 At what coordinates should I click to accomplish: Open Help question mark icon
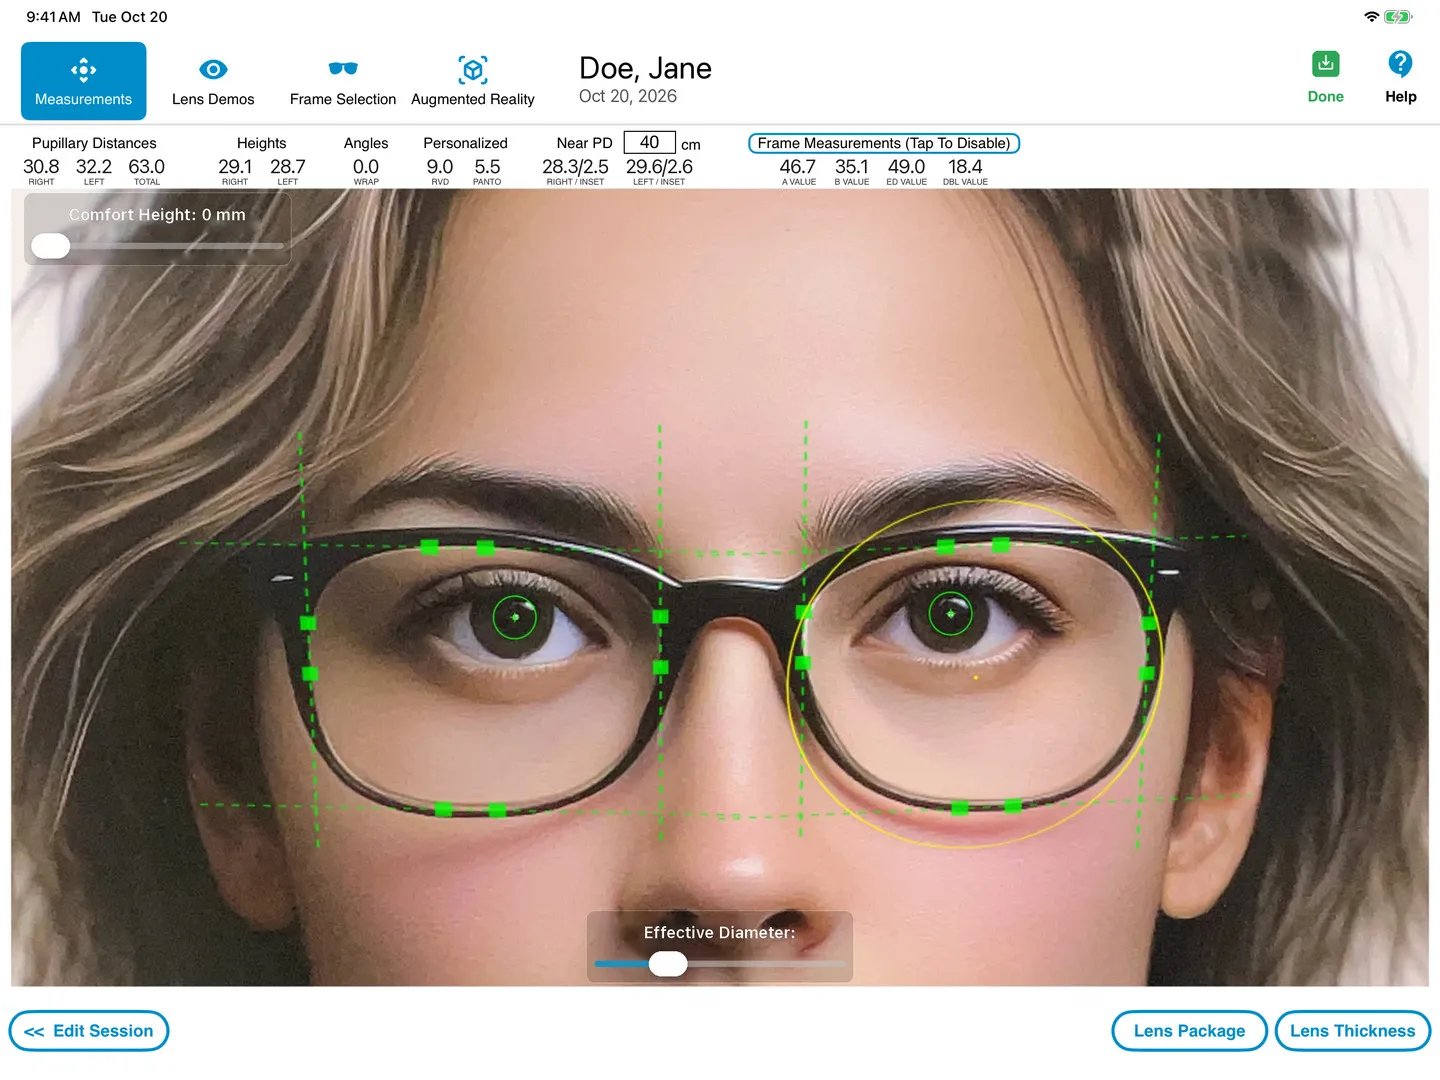click(x=1400, y=65)
